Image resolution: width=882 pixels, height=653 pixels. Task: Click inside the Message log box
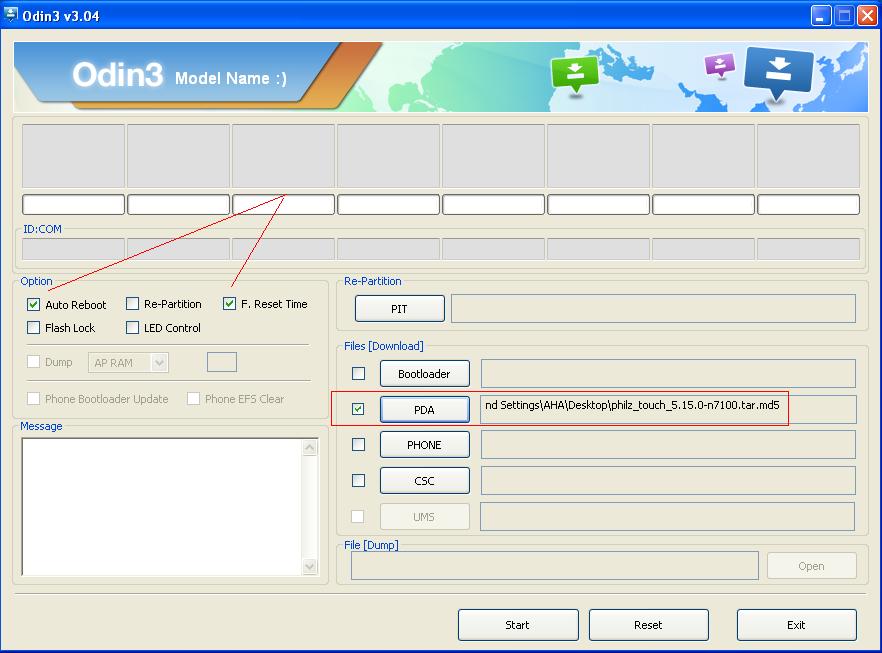point(162,507)
